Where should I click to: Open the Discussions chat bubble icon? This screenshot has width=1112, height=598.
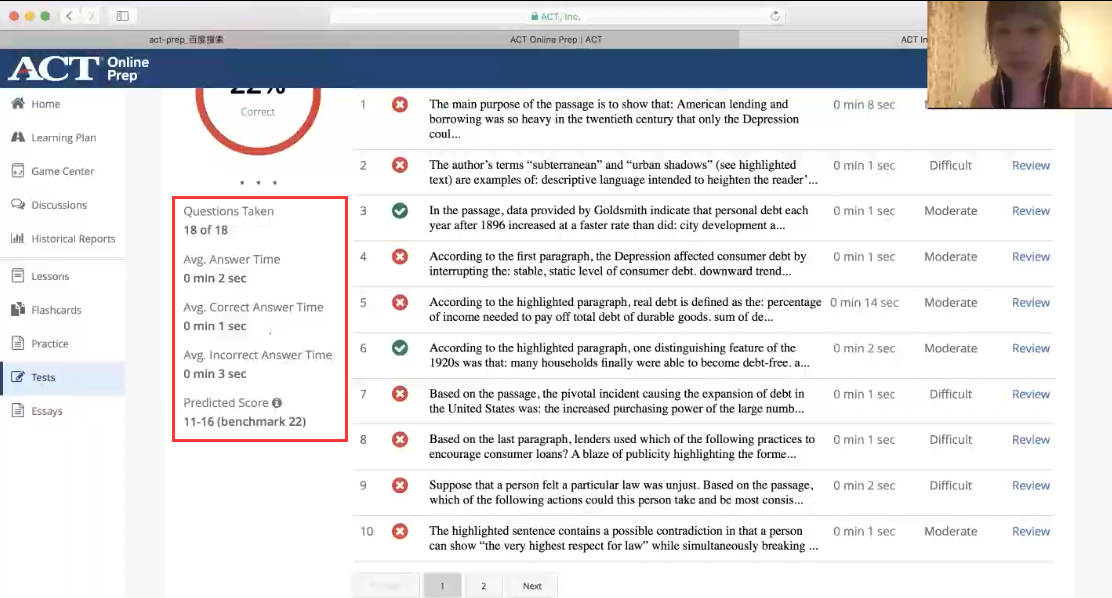[x=18, y=204]
